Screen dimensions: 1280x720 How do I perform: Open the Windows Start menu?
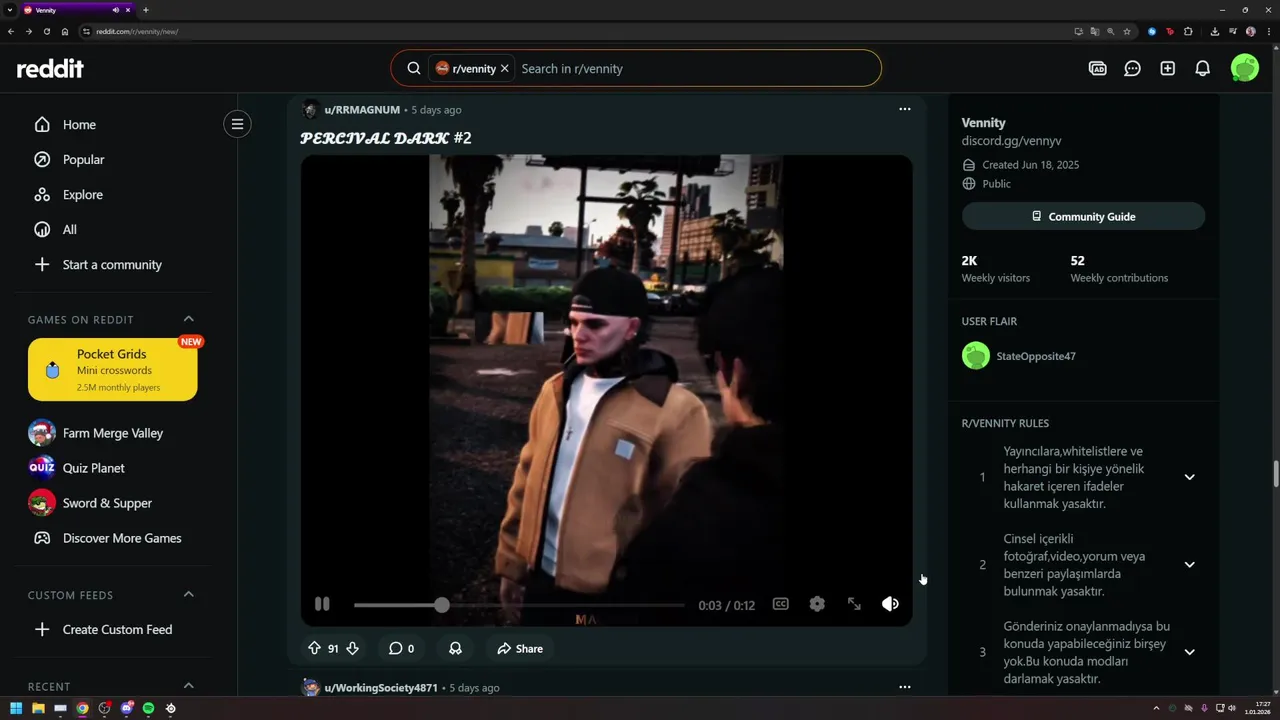16,708
